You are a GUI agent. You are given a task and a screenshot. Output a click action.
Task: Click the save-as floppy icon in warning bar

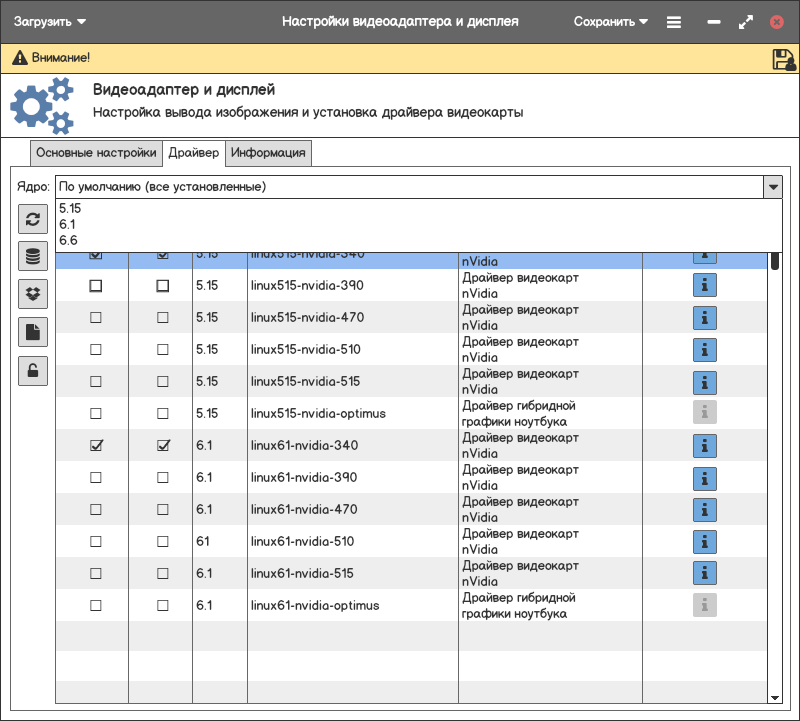pyautogui.click(x=783, y=59)
